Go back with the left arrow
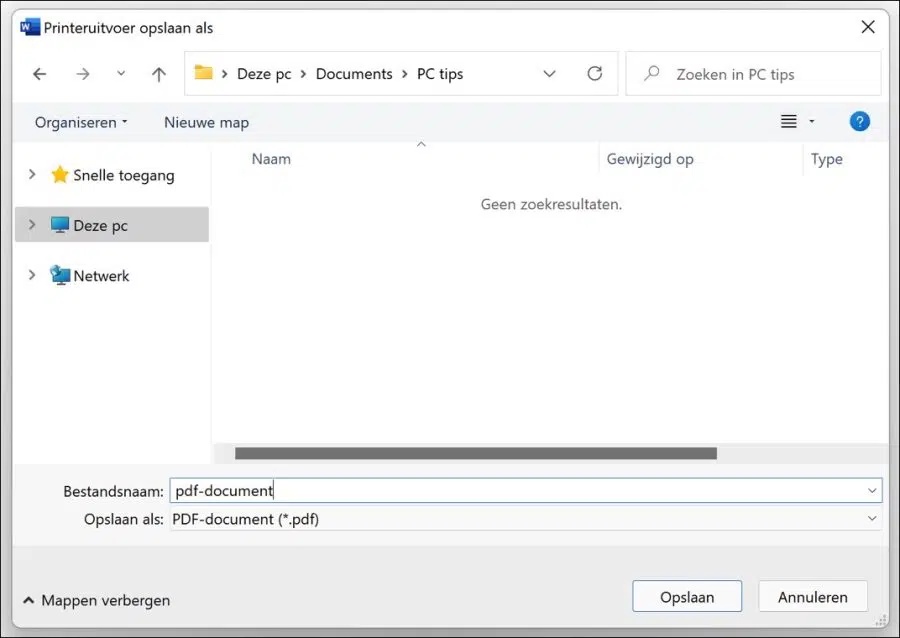The height and width of the screenshot is (638, 900). [x=40, y=74]
